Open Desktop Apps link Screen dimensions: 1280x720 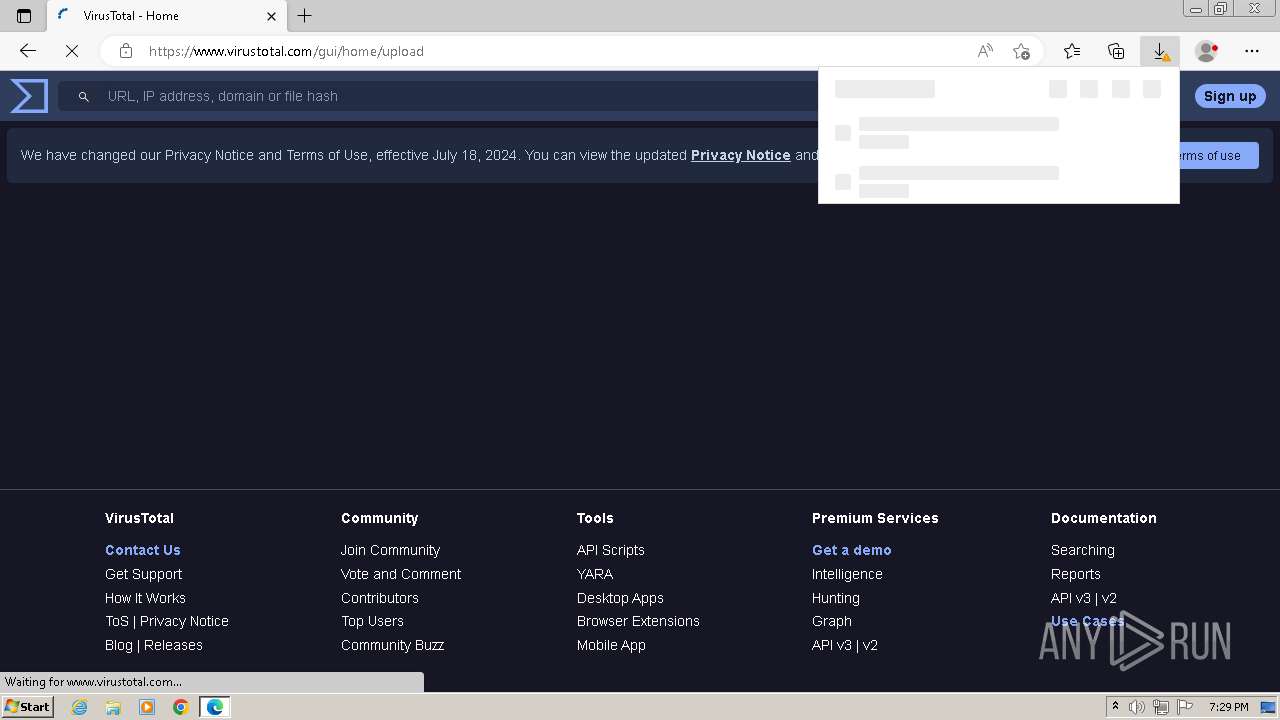pyautogui.click(x=620, y=598)
